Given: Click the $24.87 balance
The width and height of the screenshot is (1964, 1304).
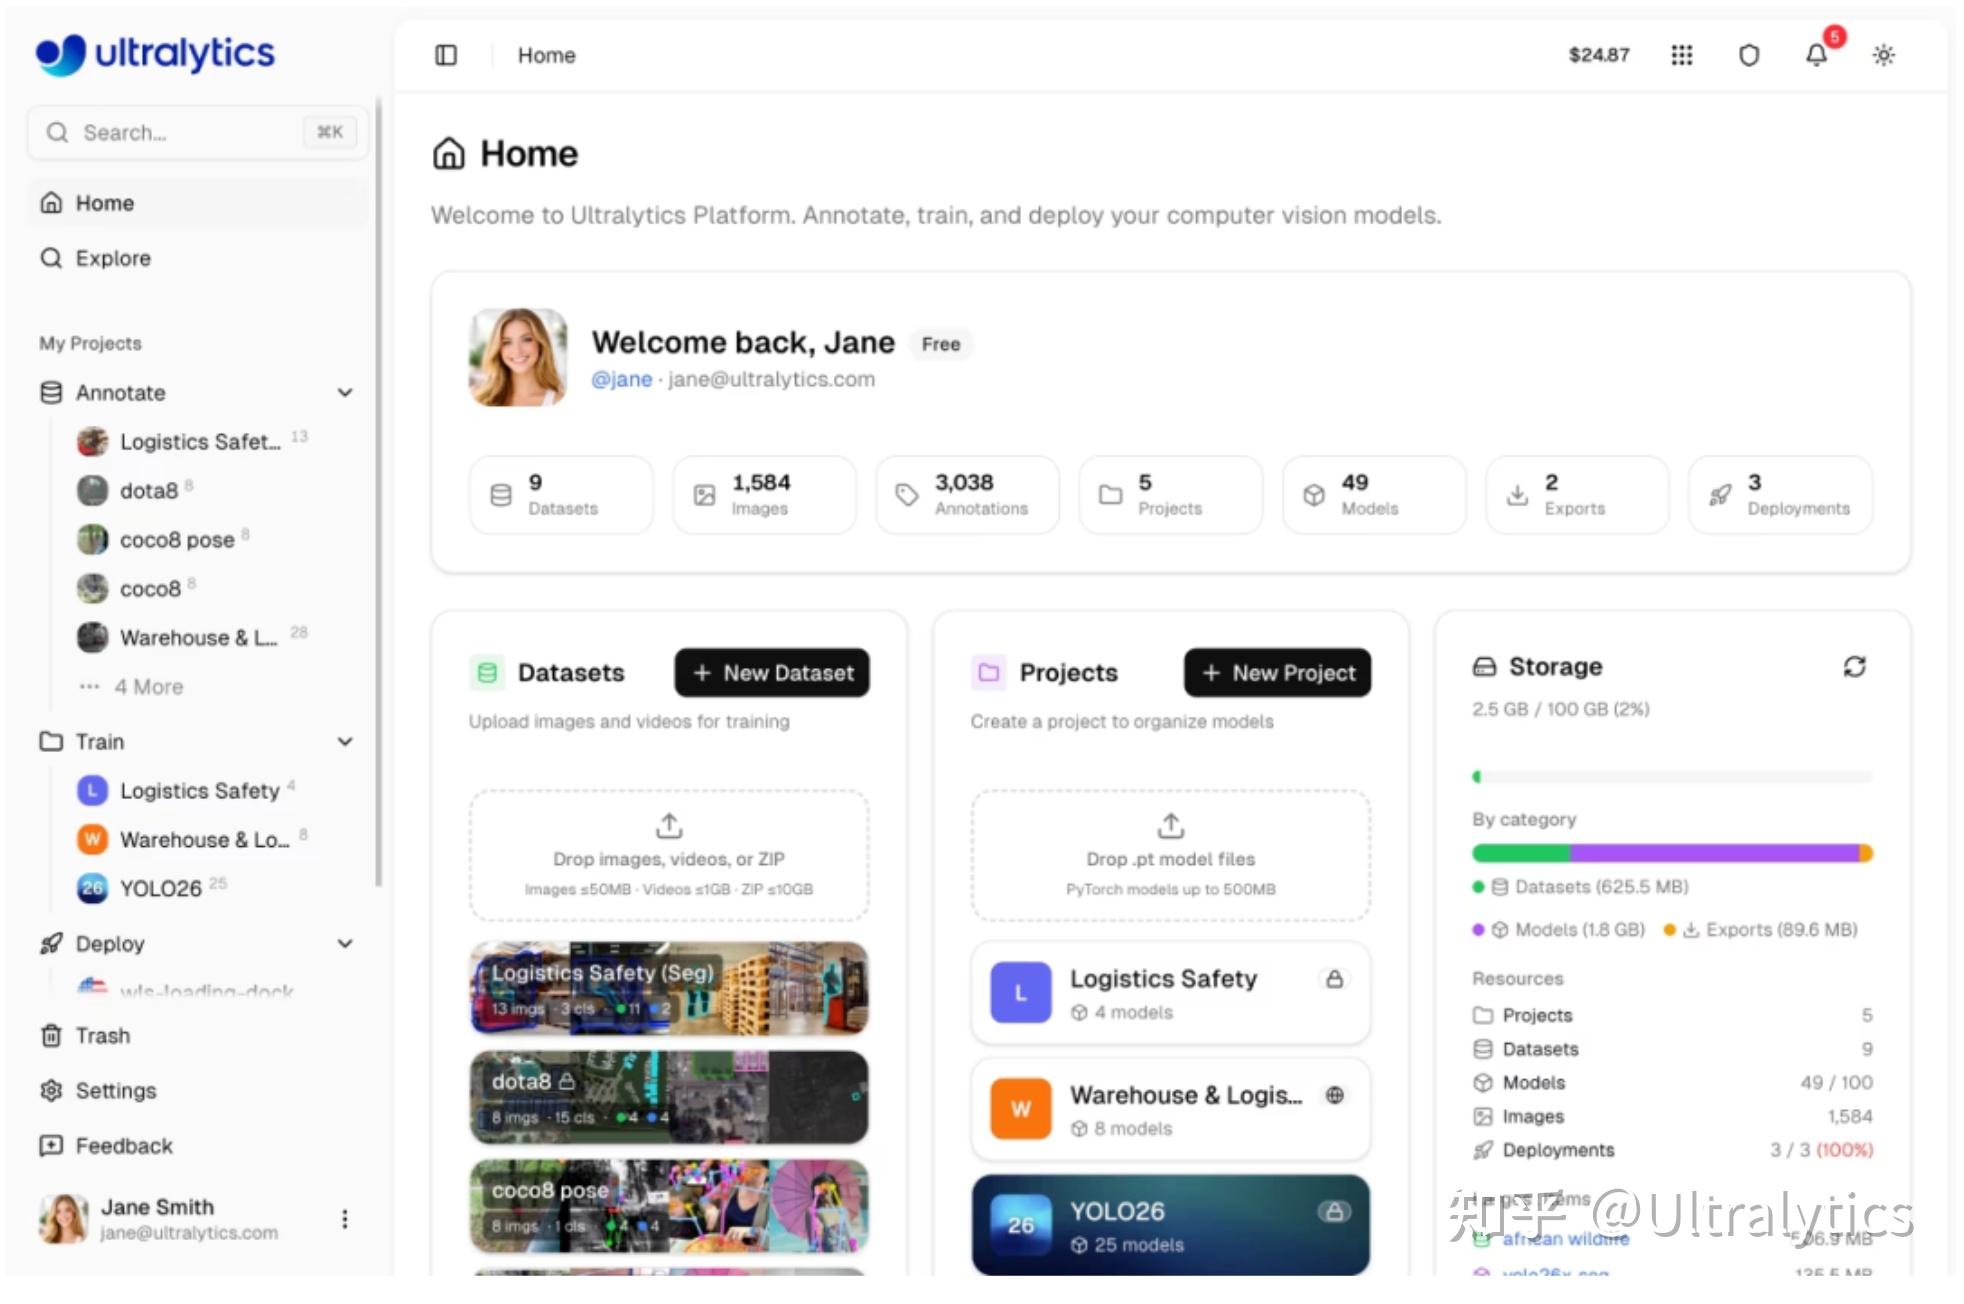Looking at the screenshot, I should [x=1599, y=55].
